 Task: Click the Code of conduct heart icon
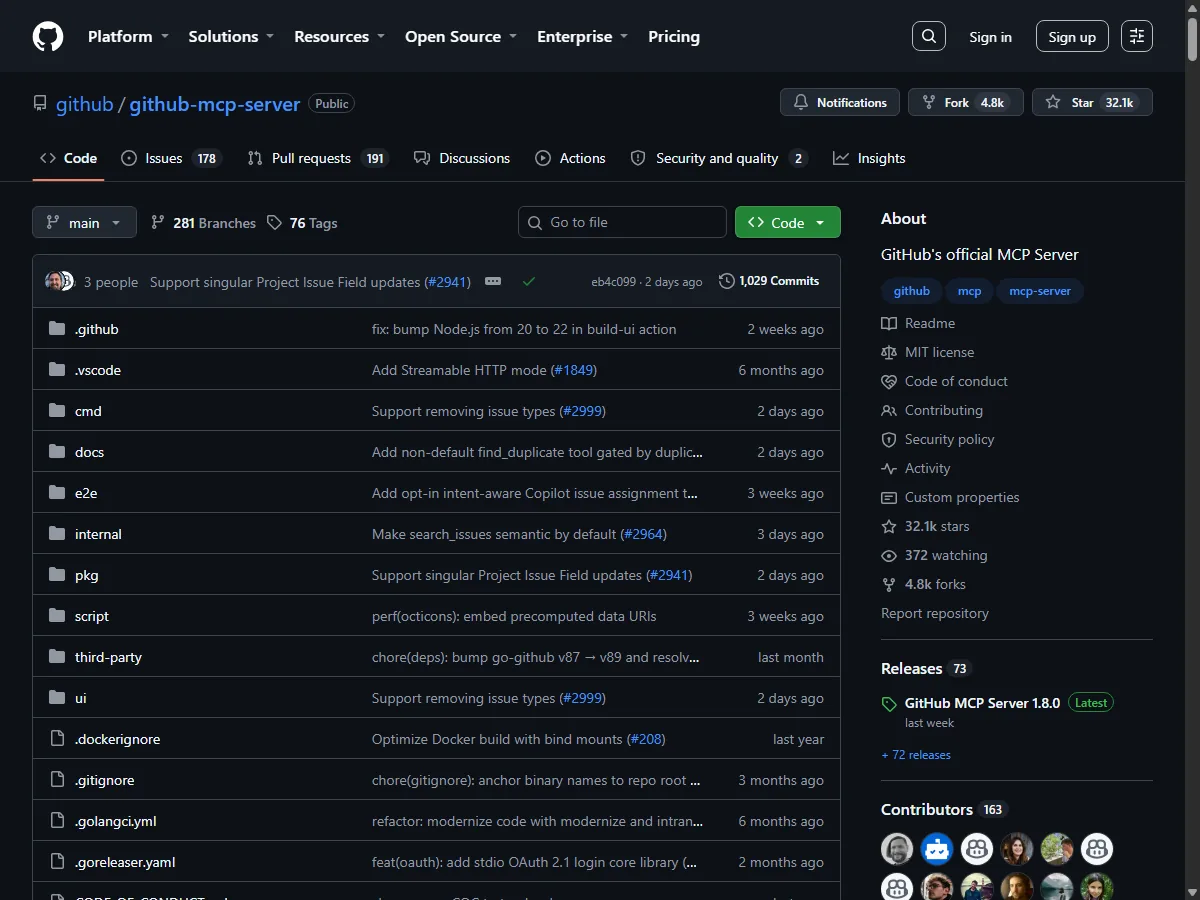pos(889,381)
